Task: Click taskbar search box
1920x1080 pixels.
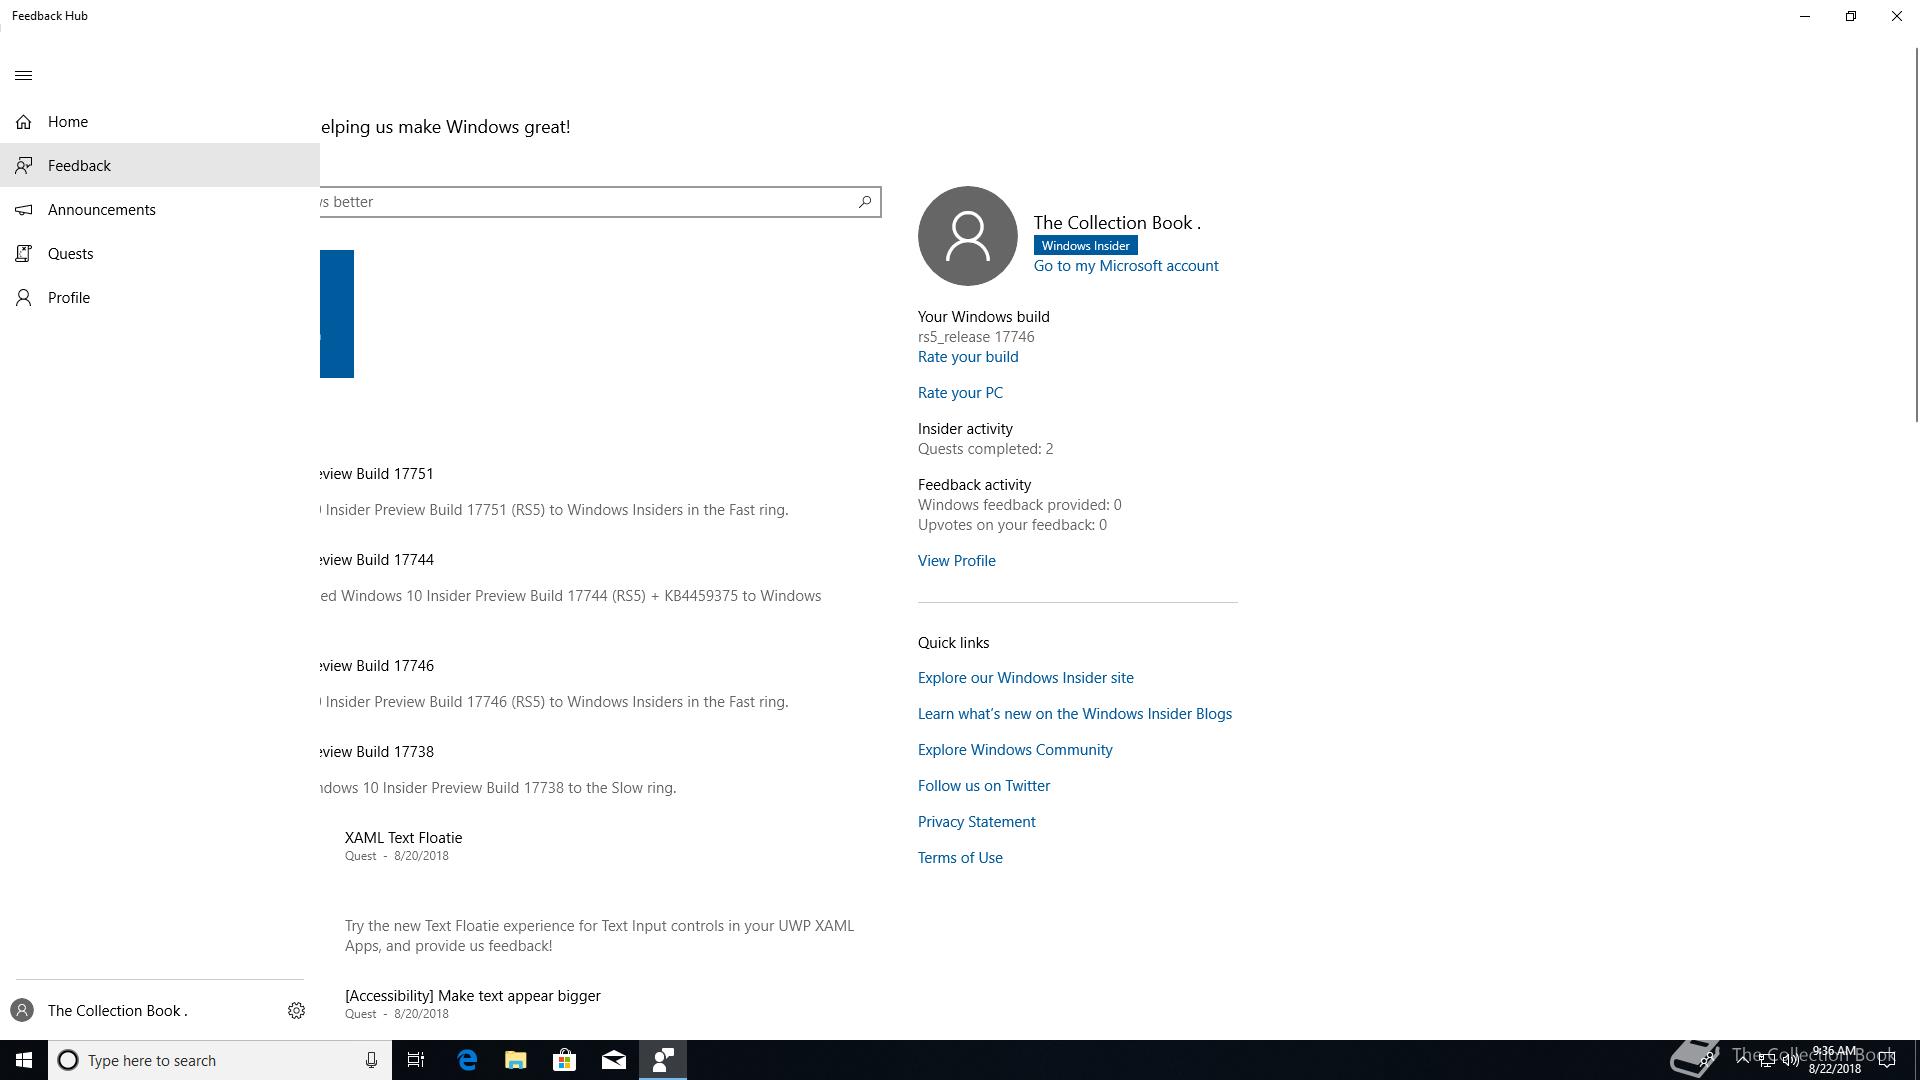Action: pyautogui.click(x=220, y=1060)
